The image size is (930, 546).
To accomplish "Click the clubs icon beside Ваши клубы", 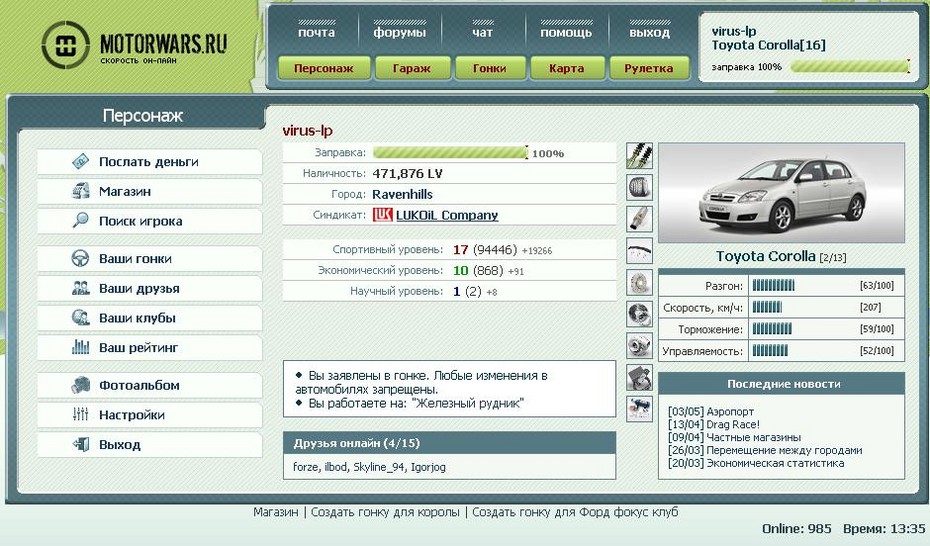I will [81, 318].
